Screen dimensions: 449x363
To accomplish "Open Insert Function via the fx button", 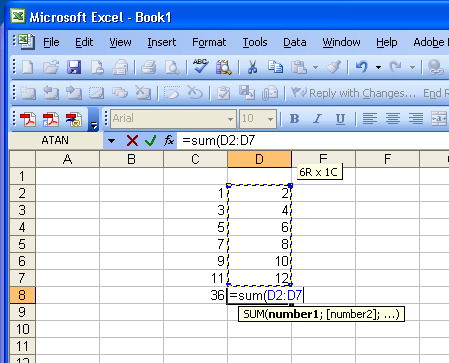I will [x=169, y=141].
